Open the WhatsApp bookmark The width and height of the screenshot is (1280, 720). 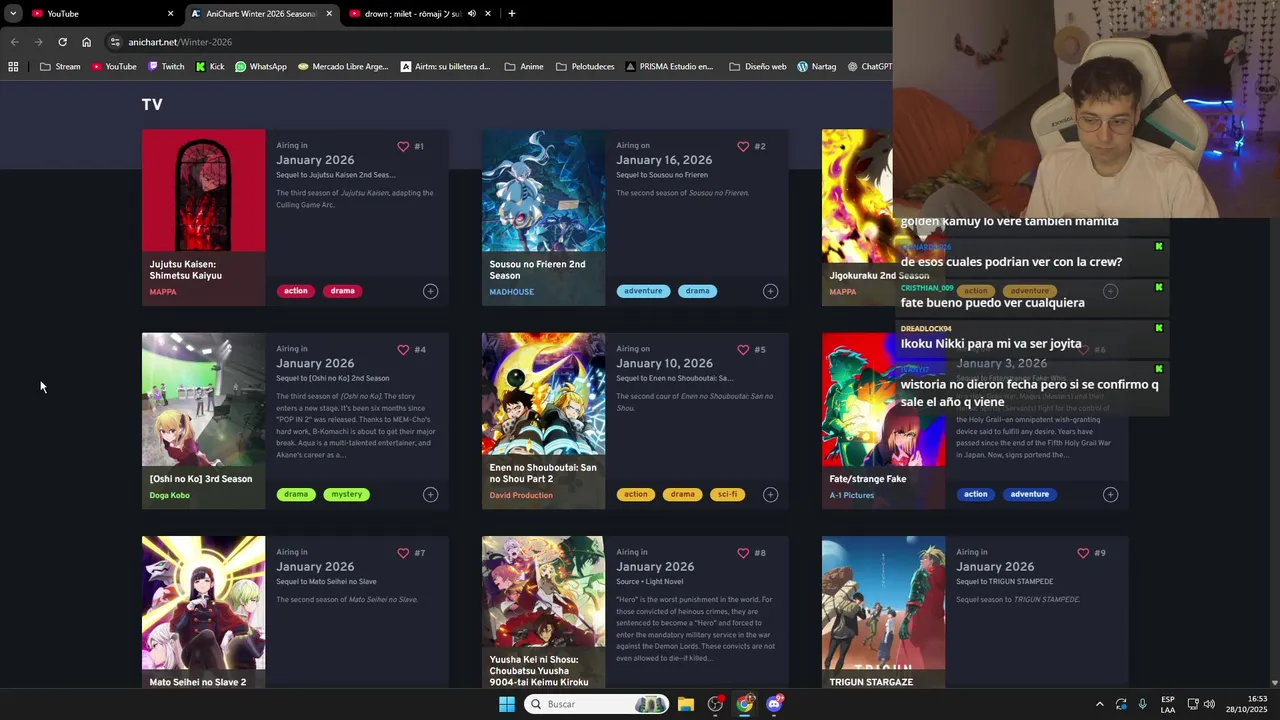coord(261,67)
